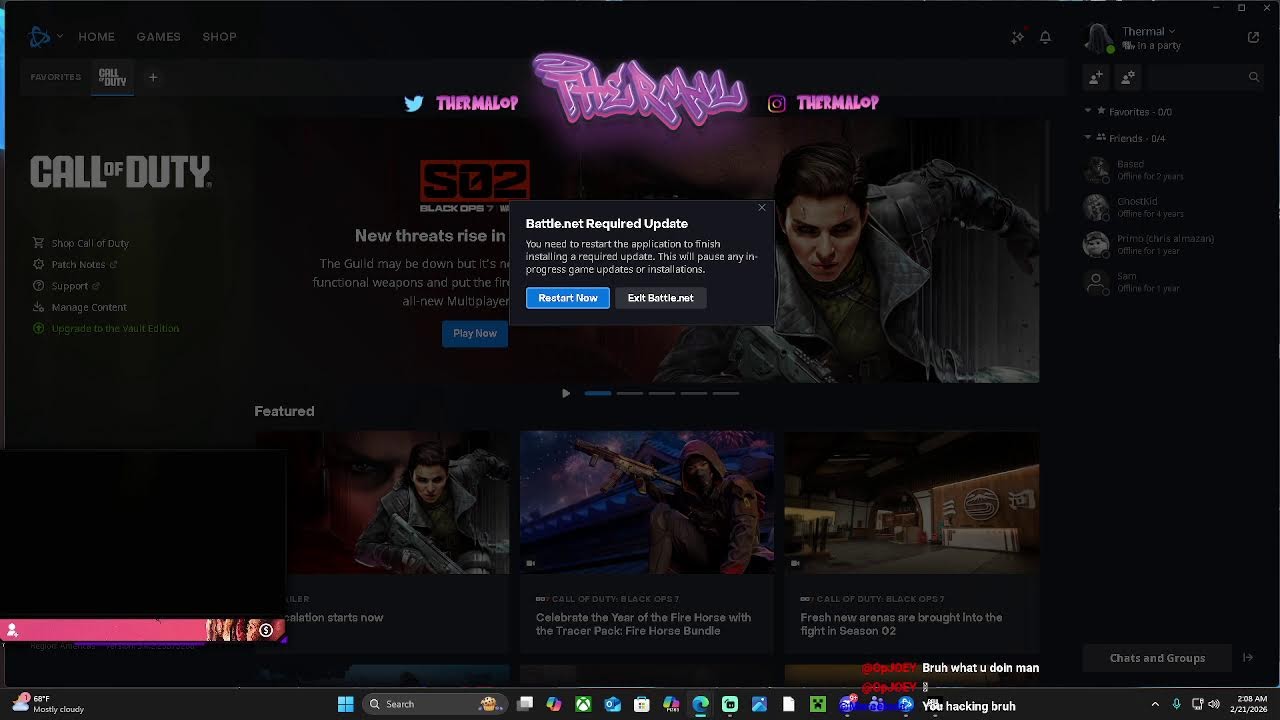
Task: Open Microsoft Edge from taskbar
Action: click(x=700, y=704)
